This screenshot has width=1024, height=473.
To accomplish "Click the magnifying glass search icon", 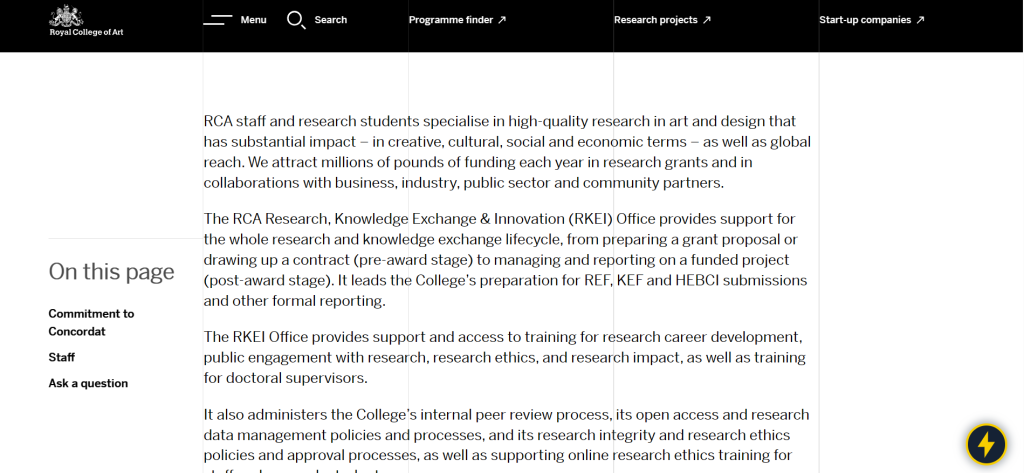I will [296, 20].
